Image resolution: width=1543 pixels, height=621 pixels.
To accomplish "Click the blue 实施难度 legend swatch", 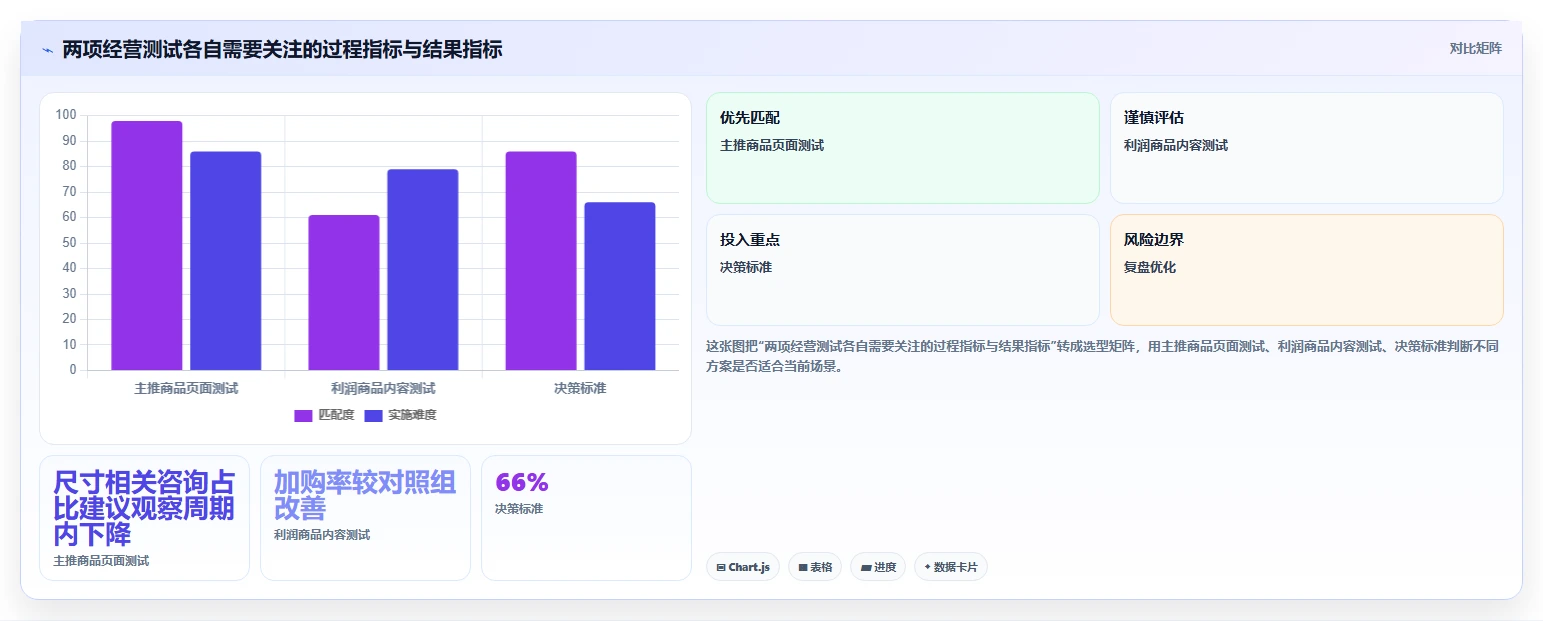I will point(373,416).
